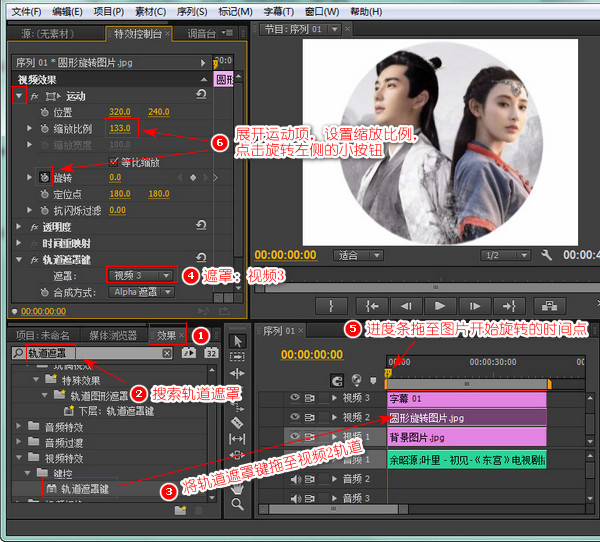Expand the 视频 3 track header
Viewport: 600px width, 542px height.
coord(335,398)
